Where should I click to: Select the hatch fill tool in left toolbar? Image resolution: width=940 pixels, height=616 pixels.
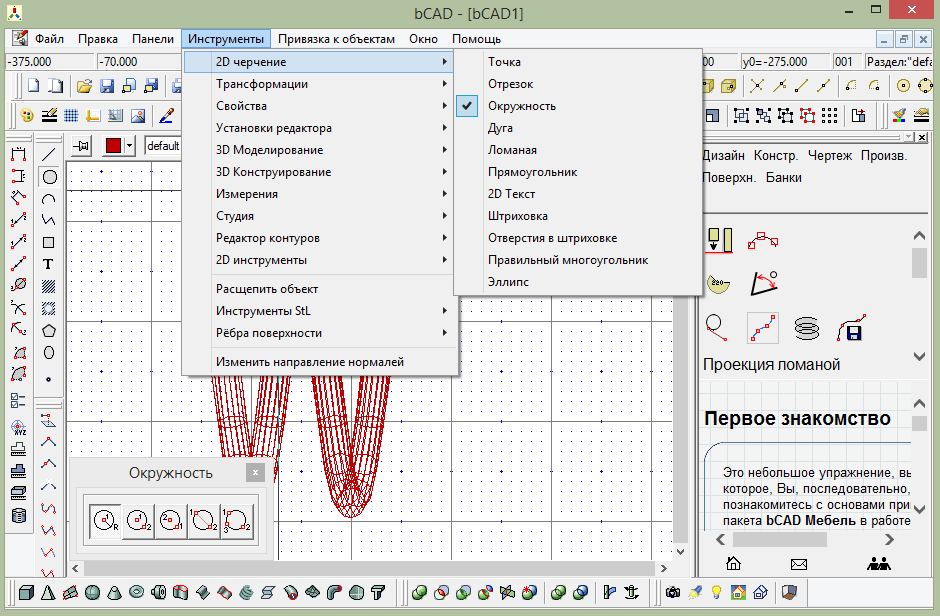click(49, 286)
